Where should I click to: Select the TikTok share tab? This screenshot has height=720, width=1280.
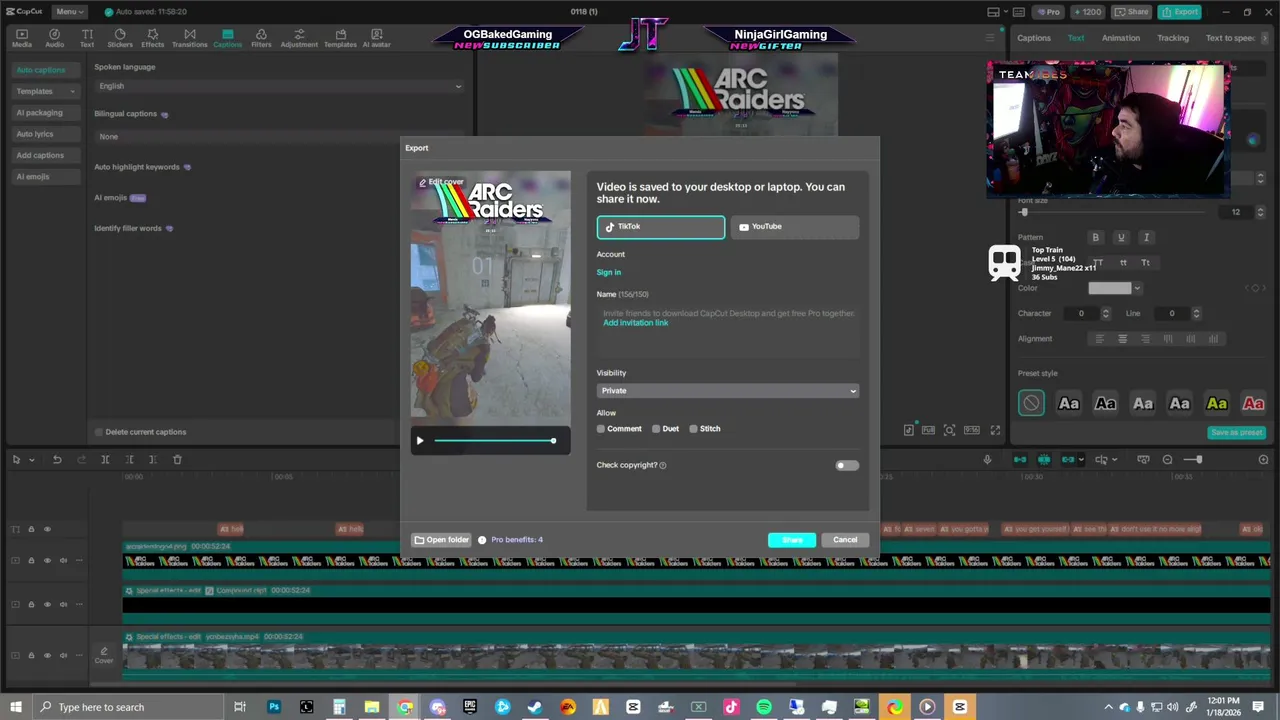(x=661, y=227)
